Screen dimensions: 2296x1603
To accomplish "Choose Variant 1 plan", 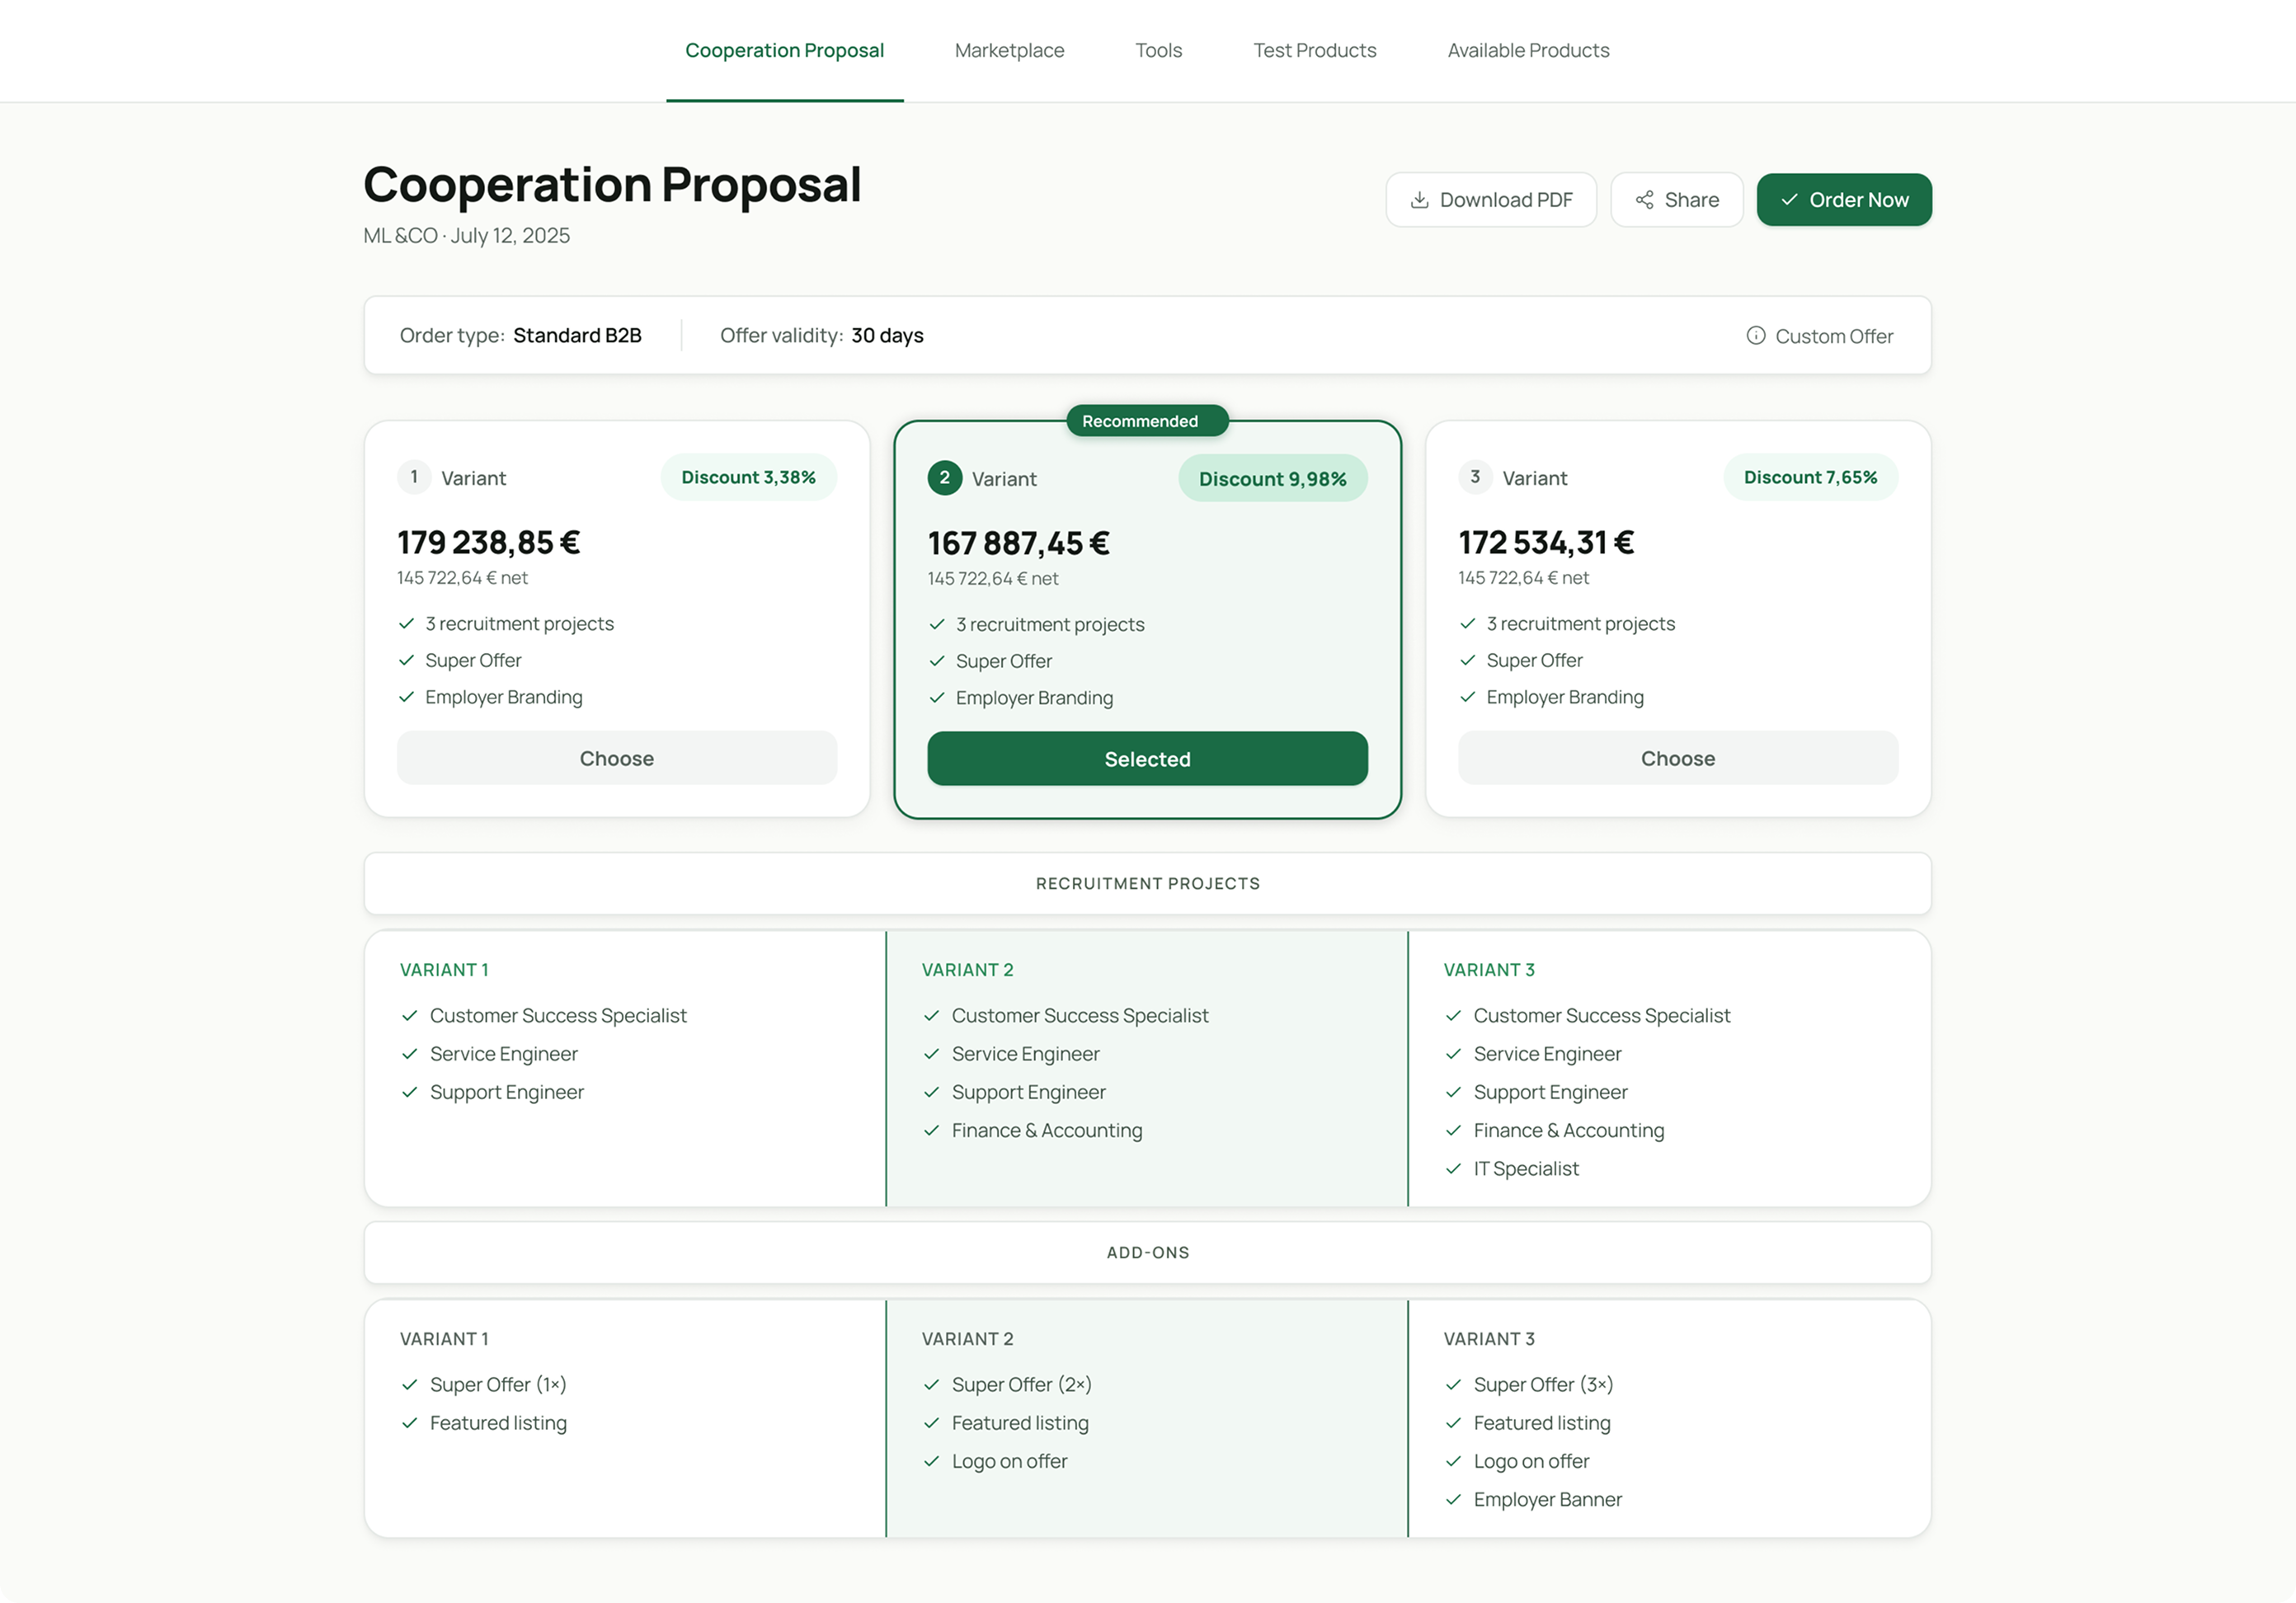I will pos(617,758).
